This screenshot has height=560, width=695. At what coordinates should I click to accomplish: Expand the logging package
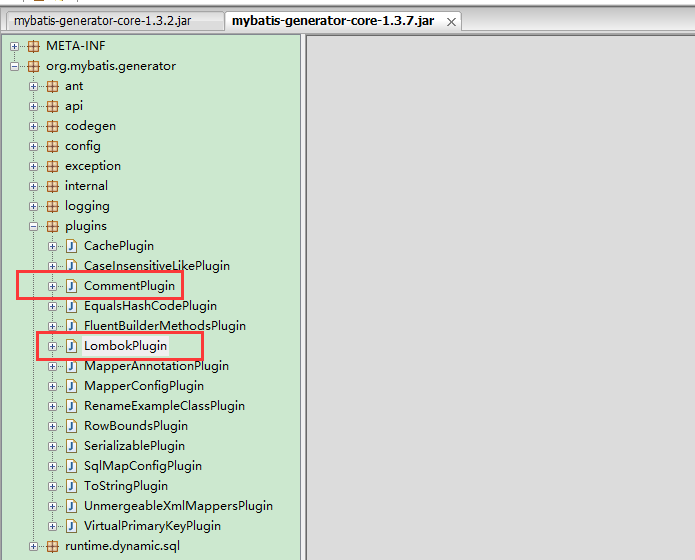click(x=33, y=206)
